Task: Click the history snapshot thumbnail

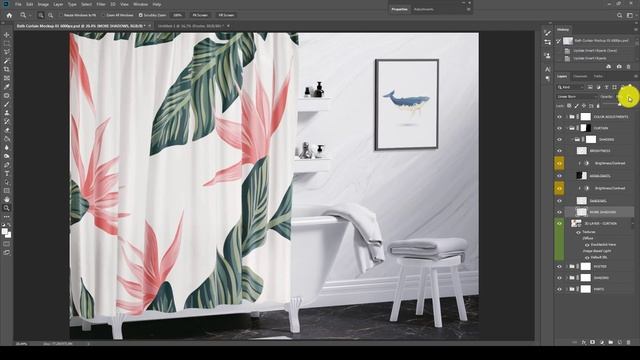Action: click(568, 41)
